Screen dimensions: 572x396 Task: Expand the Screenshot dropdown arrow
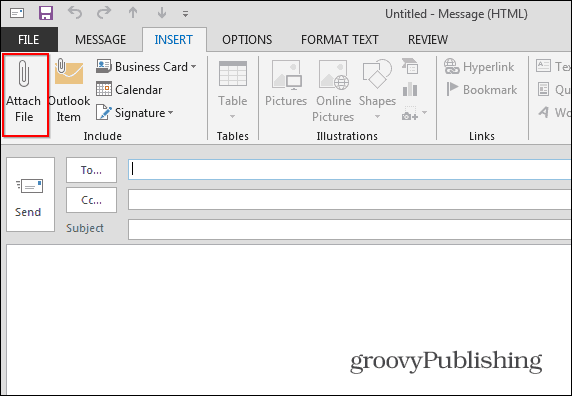click(x=424, y=113)
